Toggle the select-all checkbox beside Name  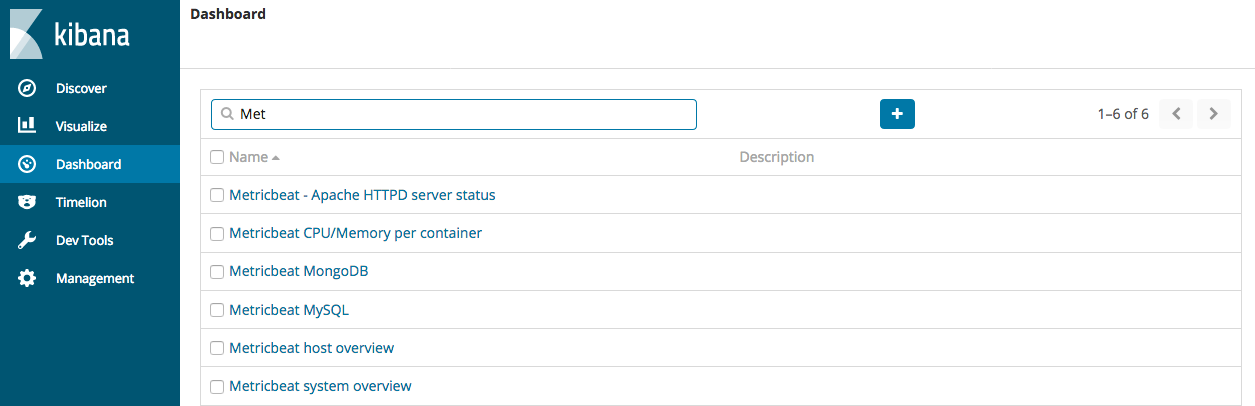[217, 157]
